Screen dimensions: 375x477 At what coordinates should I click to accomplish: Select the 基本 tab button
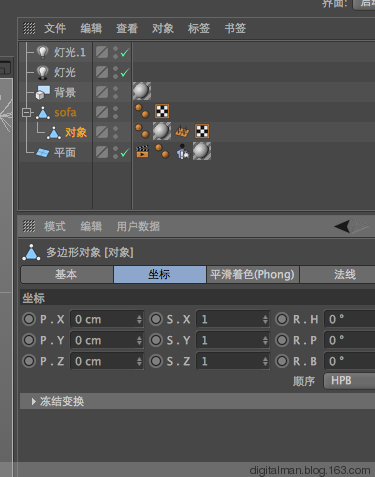[x=67, y=274]
